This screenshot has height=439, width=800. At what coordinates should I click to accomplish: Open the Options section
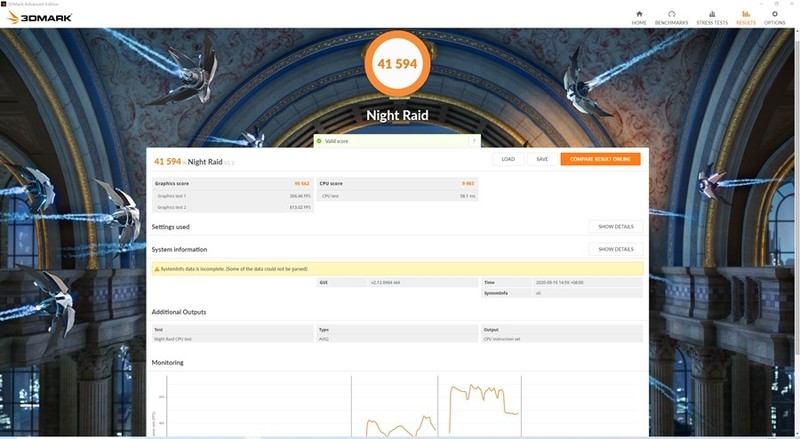click(x=774, y=18)
